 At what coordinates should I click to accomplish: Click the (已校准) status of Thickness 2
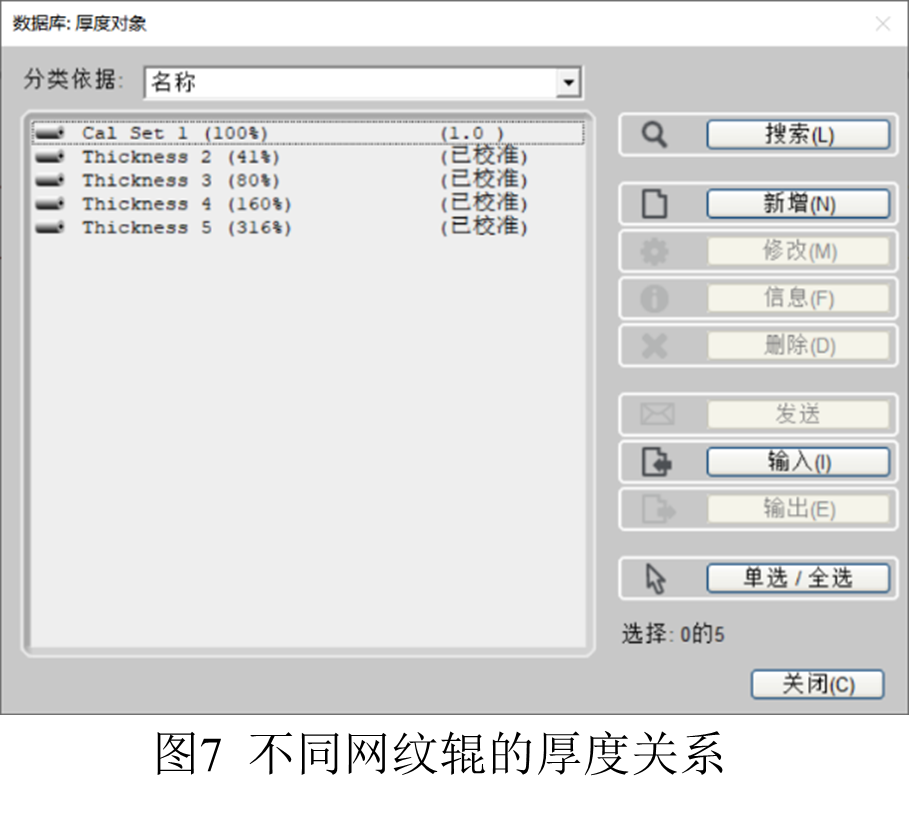484,157
